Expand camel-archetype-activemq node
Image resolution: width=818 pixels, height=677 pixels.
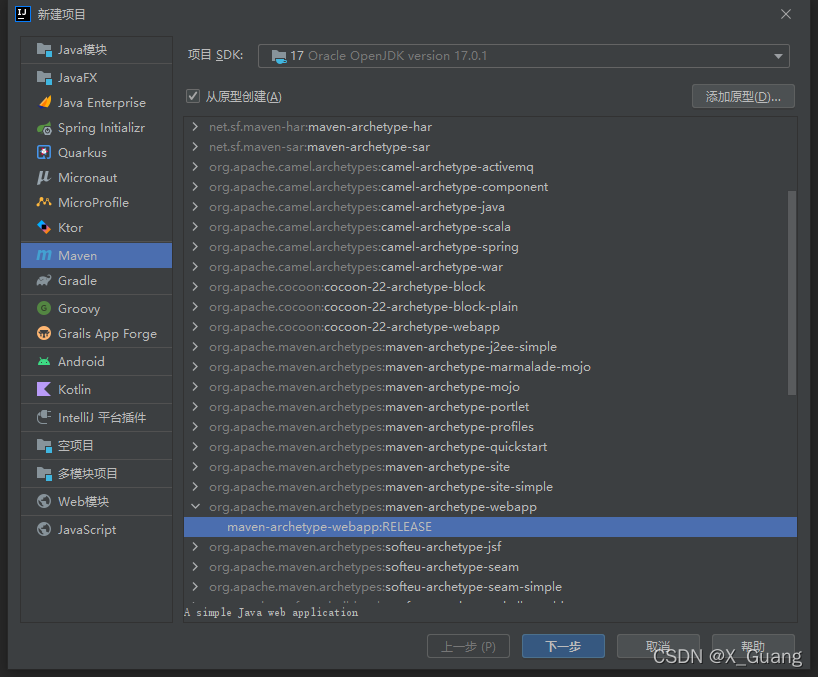tap(195, 167)
